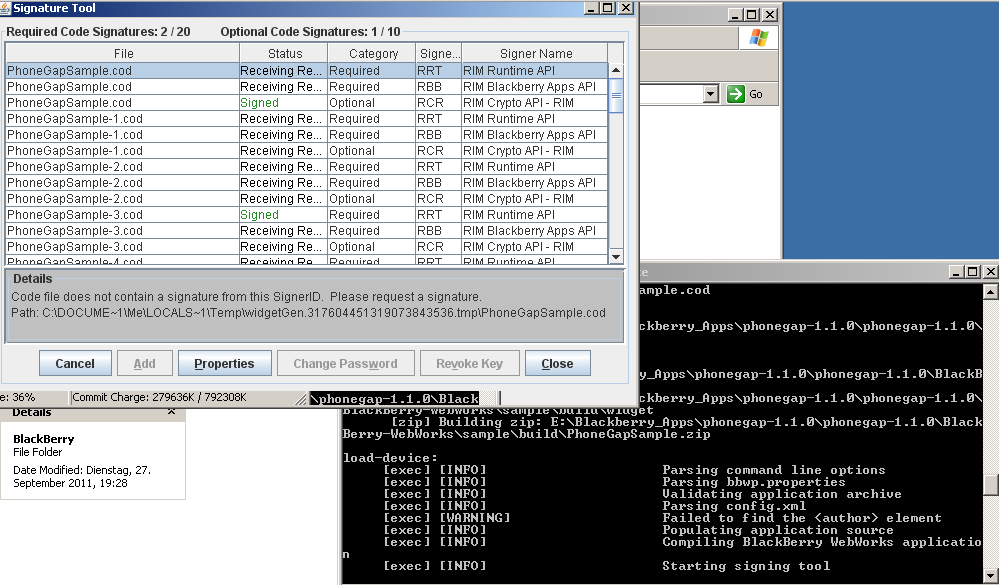Click the 'File Folder' label in Details panel
Viewport: 999px width, 585px height.
coord(38,452)
